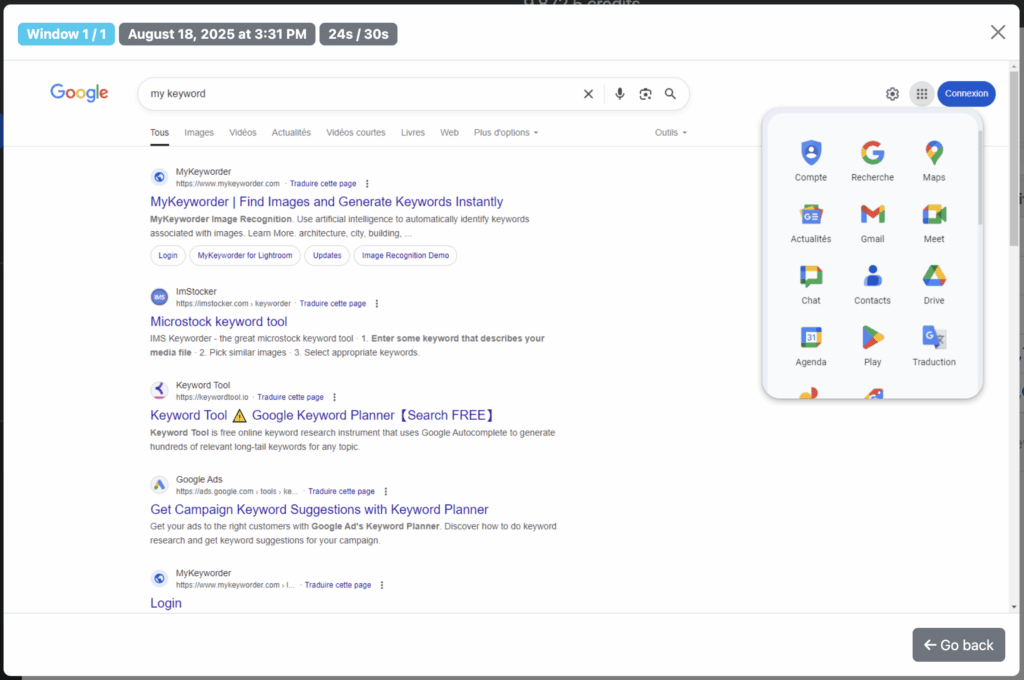Open Traduction app from apps grid
Image resolution: width=1024 pixels, height=680 pixels.
[934, 345]
